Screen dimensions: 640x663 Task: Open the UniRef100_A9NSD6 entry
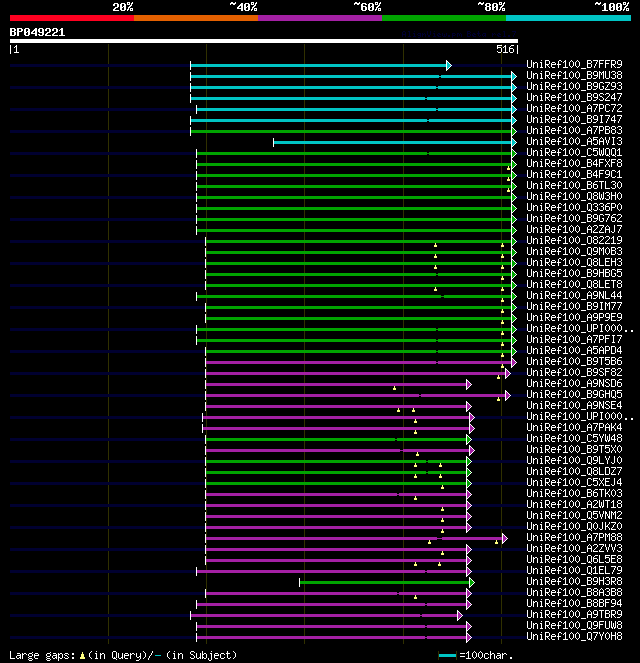(x=574, y=383)
